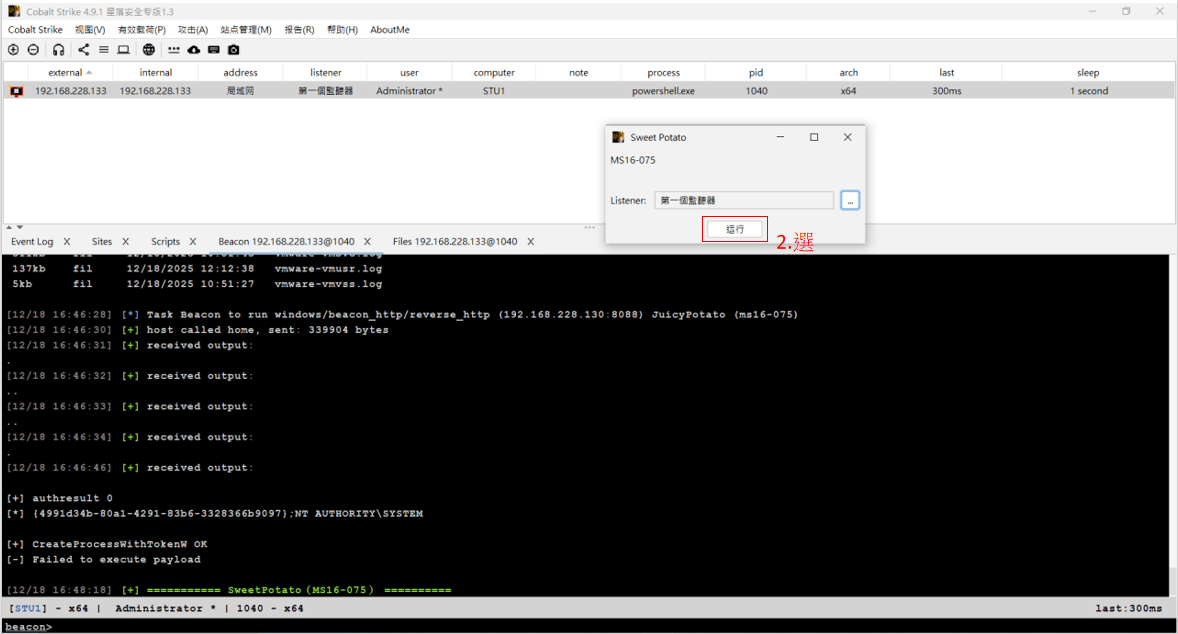Show targets view laptop icon
The height and width of the screenshot is (634, 1178).
pyautogui.click(x=123, y=50)
